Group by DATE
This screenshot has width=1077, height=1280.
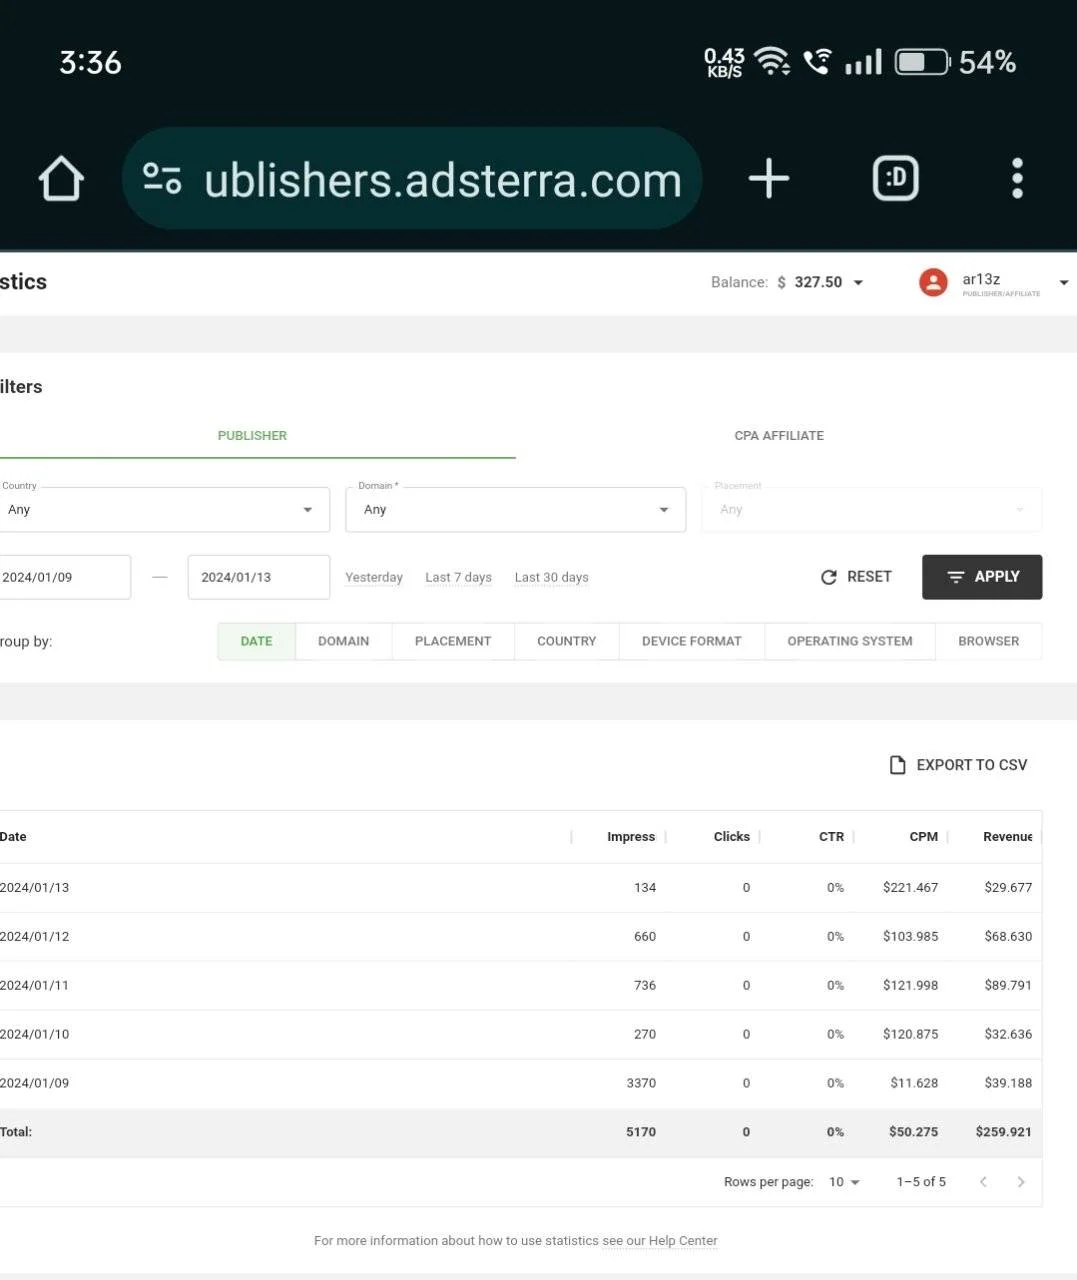coord(256,641)
